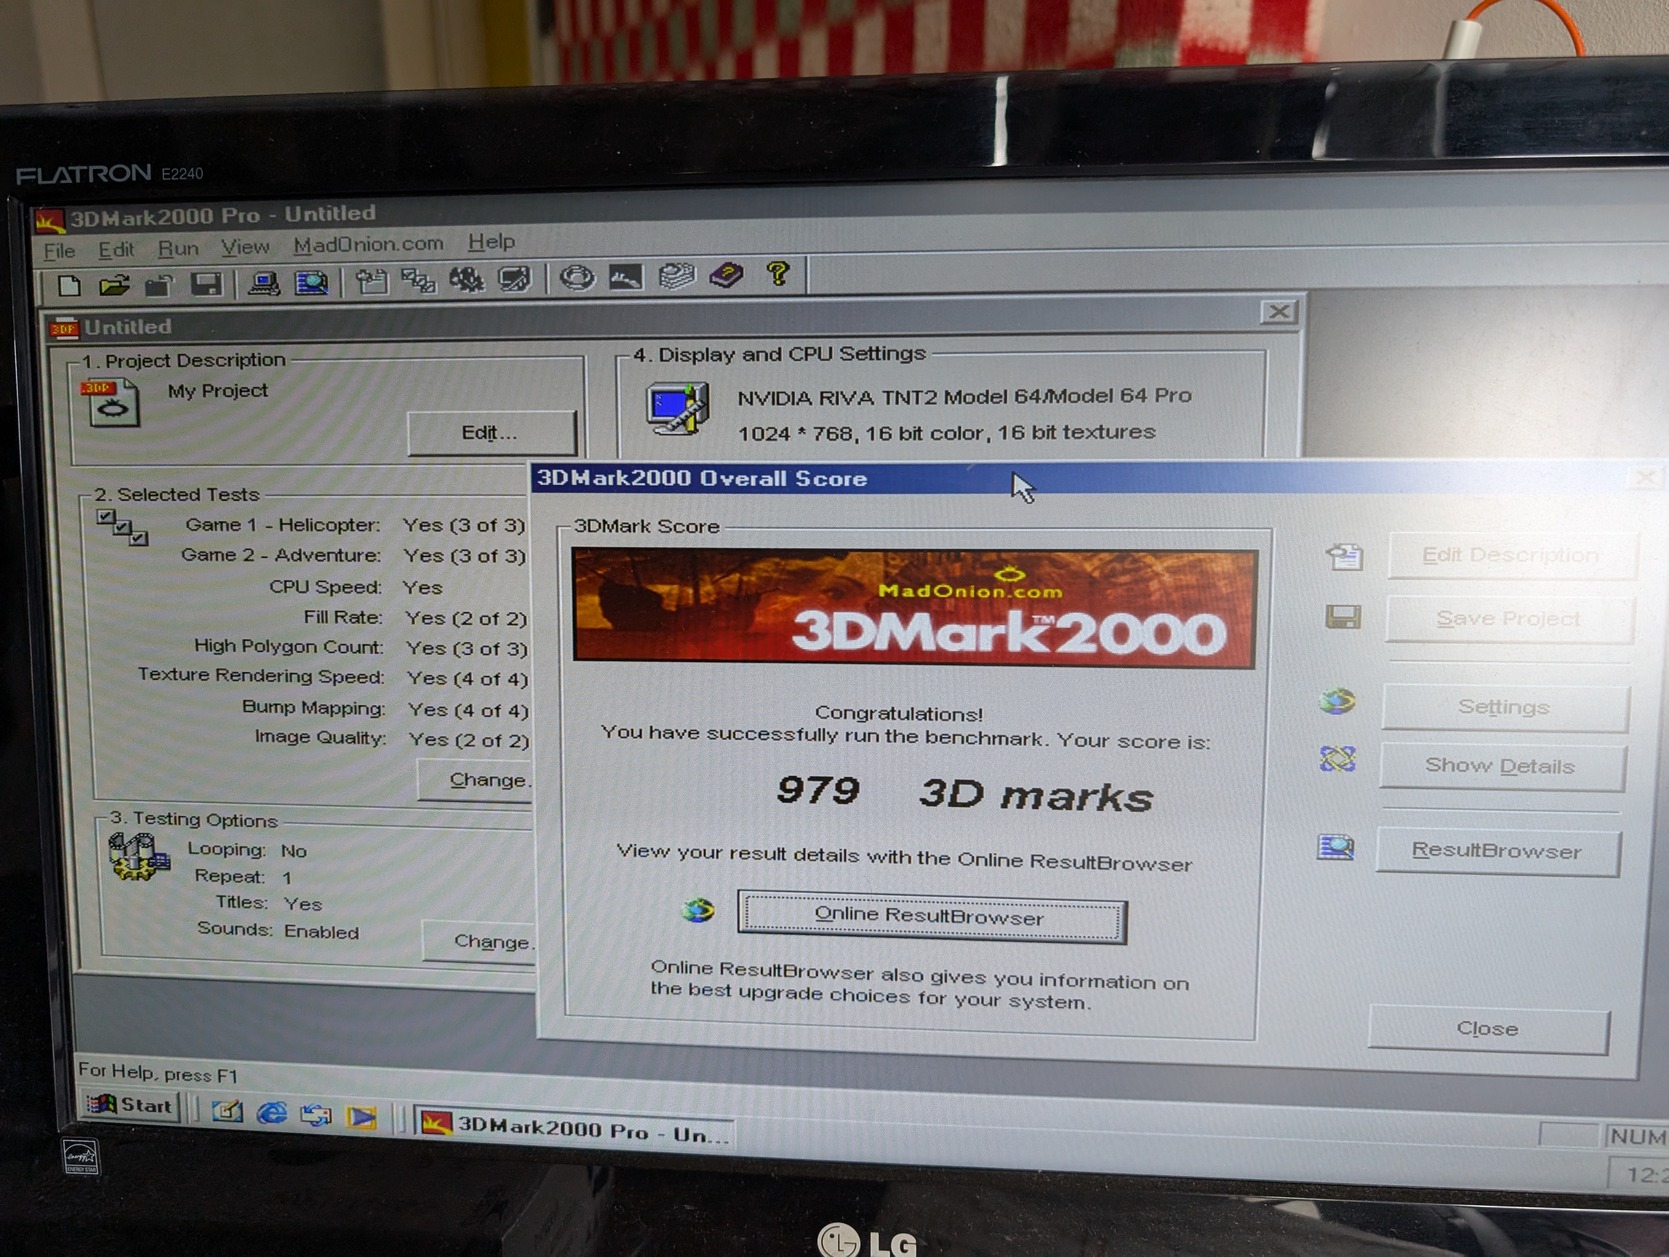1669x1257 pixels.
Task: Click the Game 1 - Helicopter label
Action: point(282,525)
